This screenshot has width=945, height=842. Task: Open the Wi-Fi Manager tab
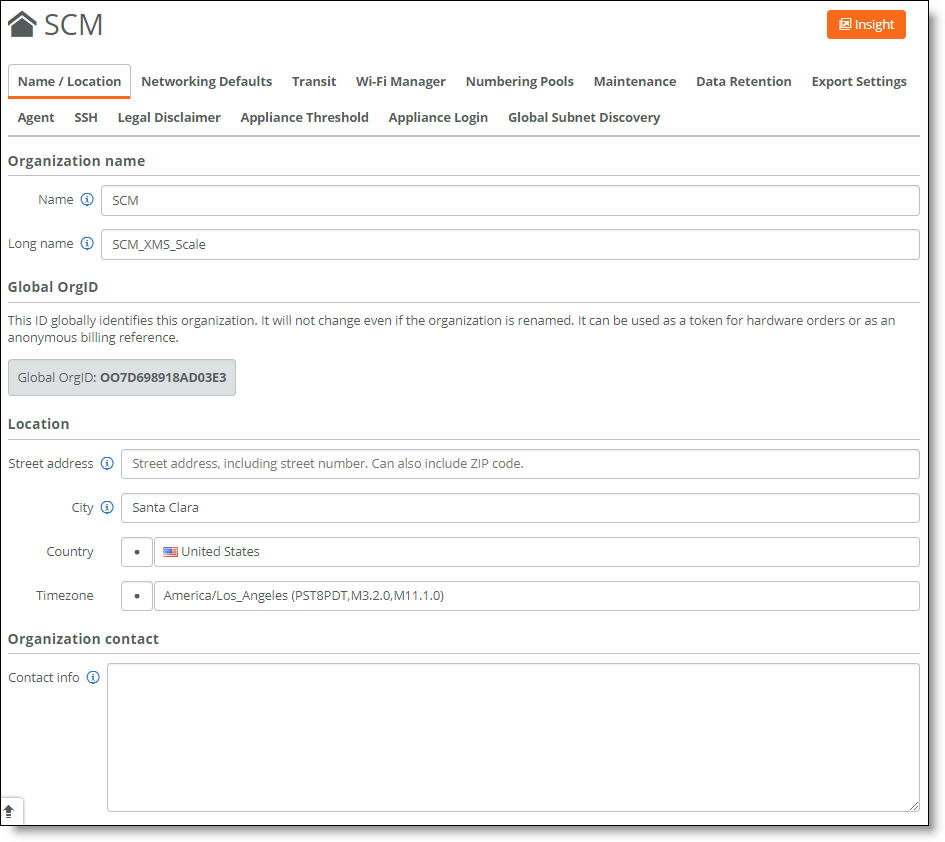[401, 81]
